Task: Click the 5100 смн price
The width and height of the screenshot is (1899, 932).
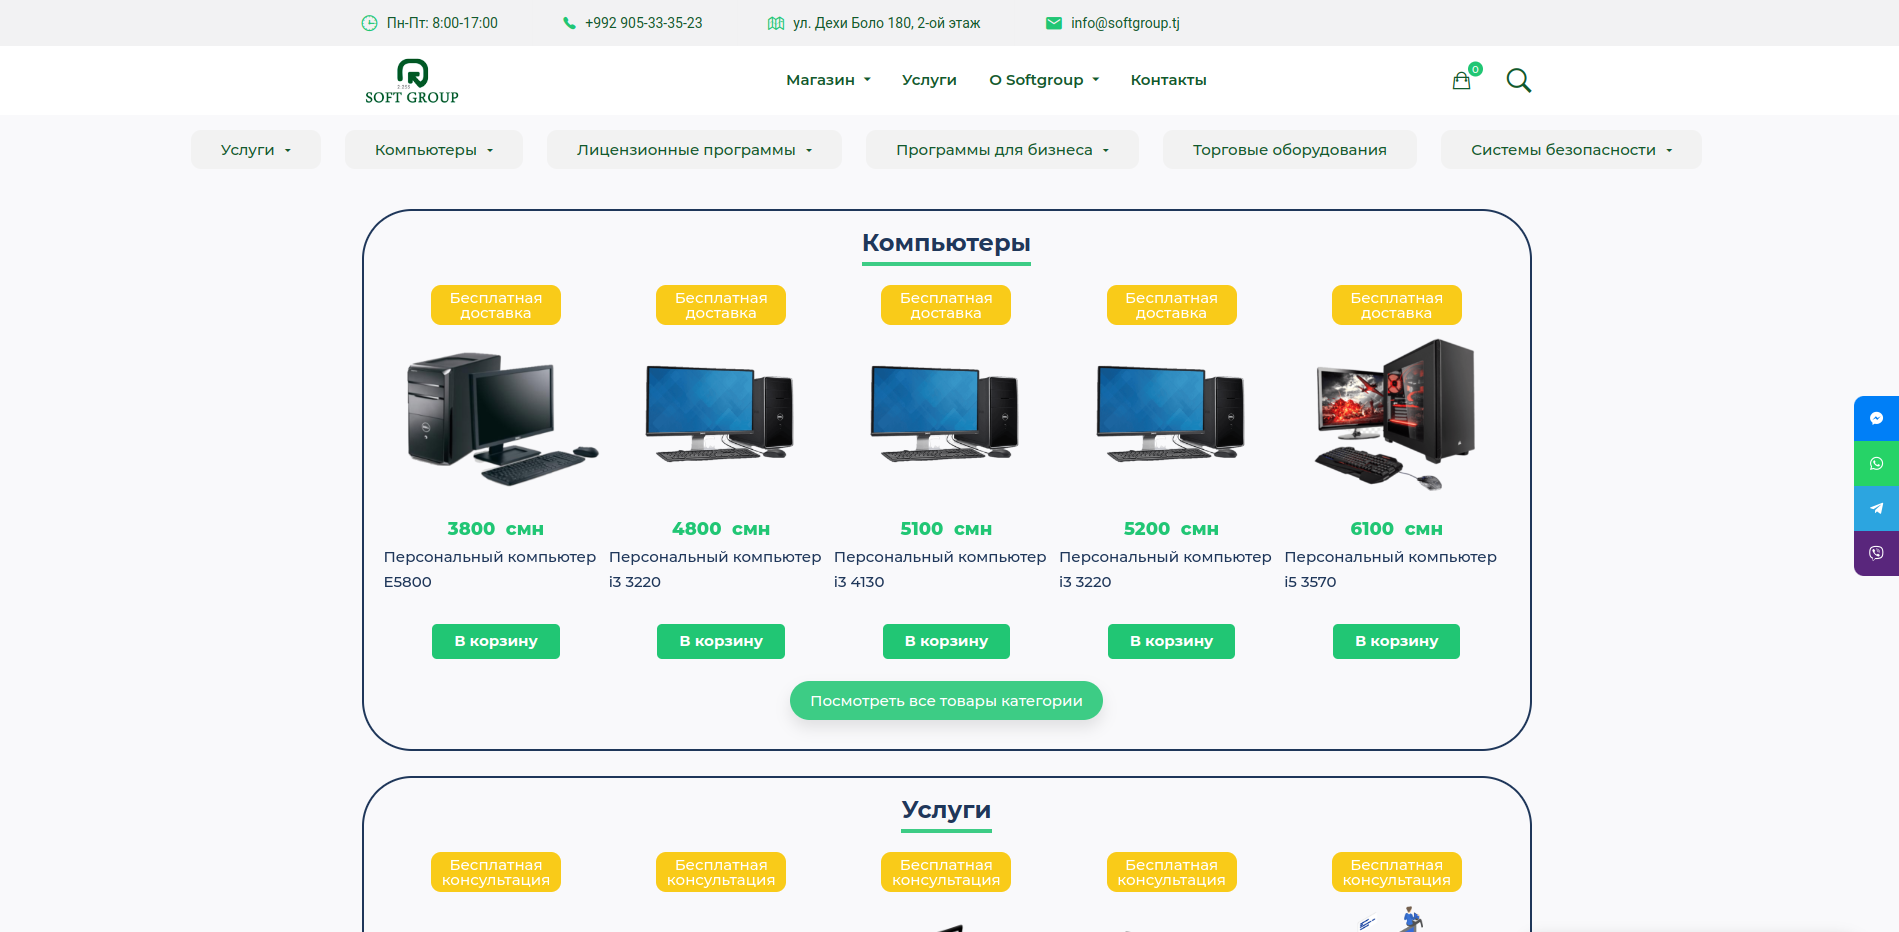Action: click(x=946, y=529)
